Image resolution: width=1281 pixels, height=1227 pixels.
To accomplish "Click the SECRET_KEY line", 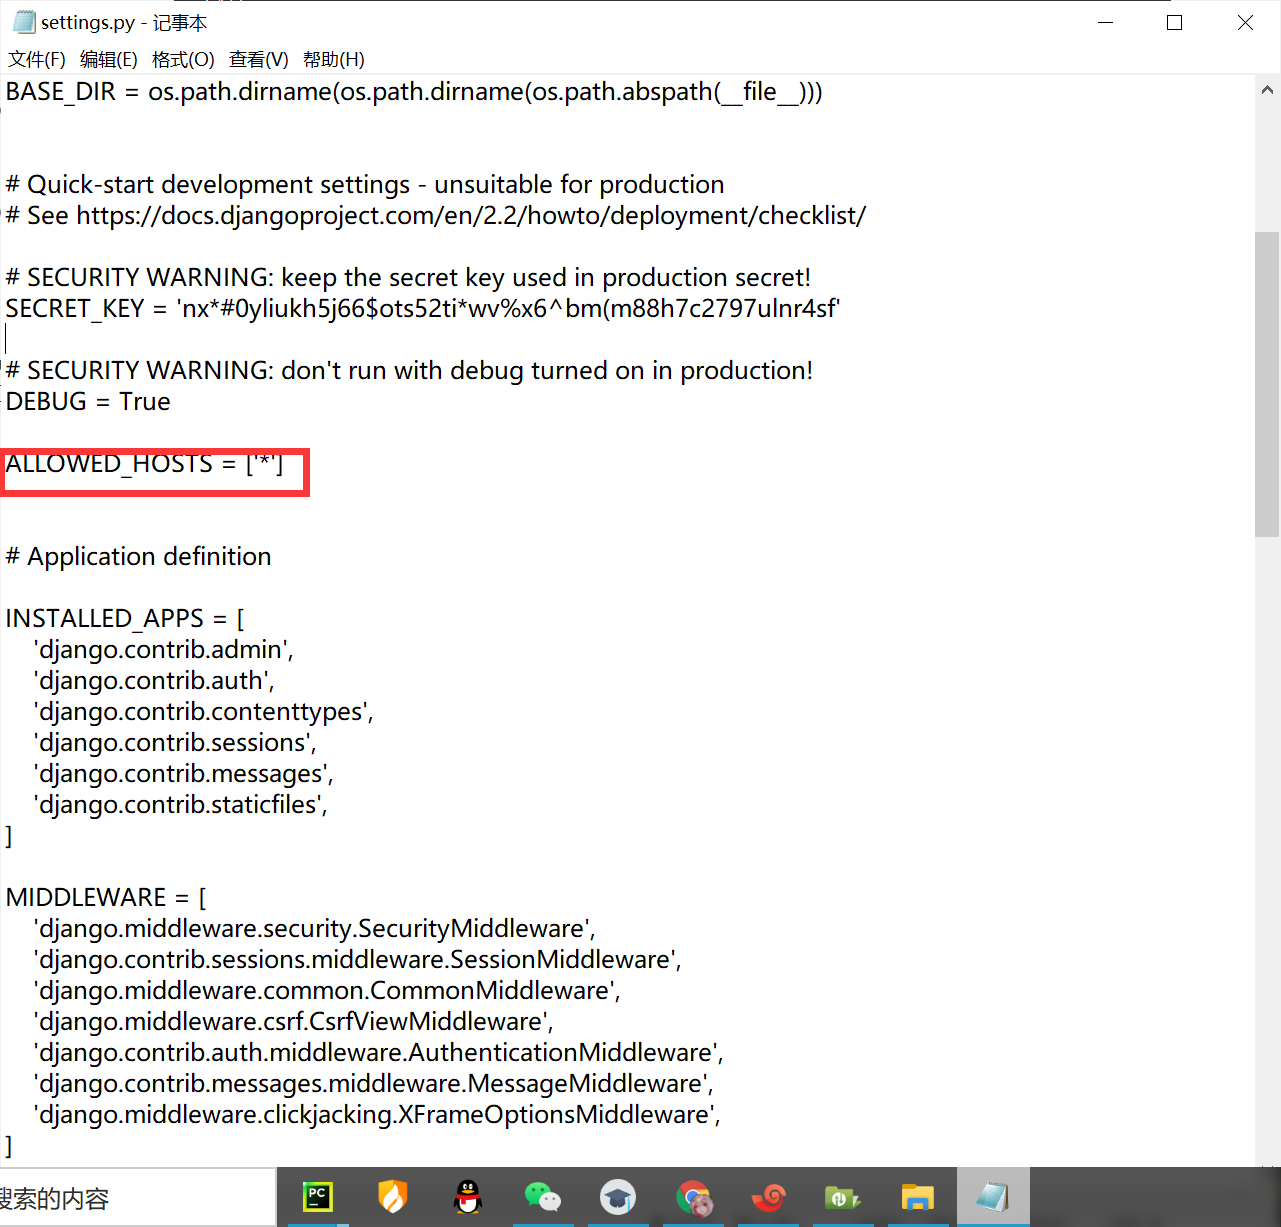I will (422, 309).
